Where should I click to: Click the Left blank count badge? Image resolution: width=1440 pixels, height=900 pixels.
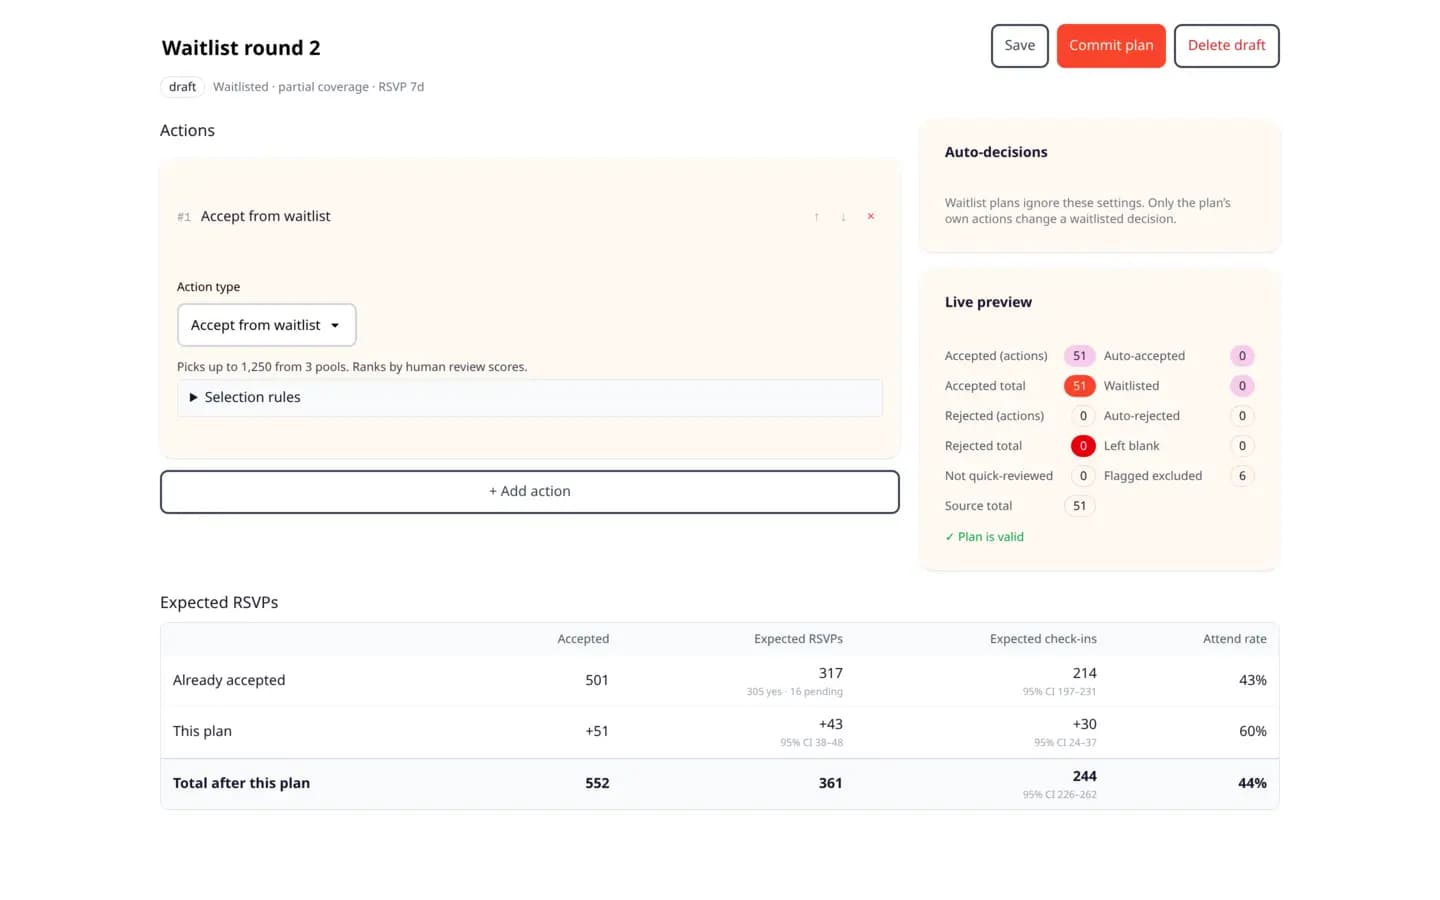pyautogui.click(x=1242, y=446)
